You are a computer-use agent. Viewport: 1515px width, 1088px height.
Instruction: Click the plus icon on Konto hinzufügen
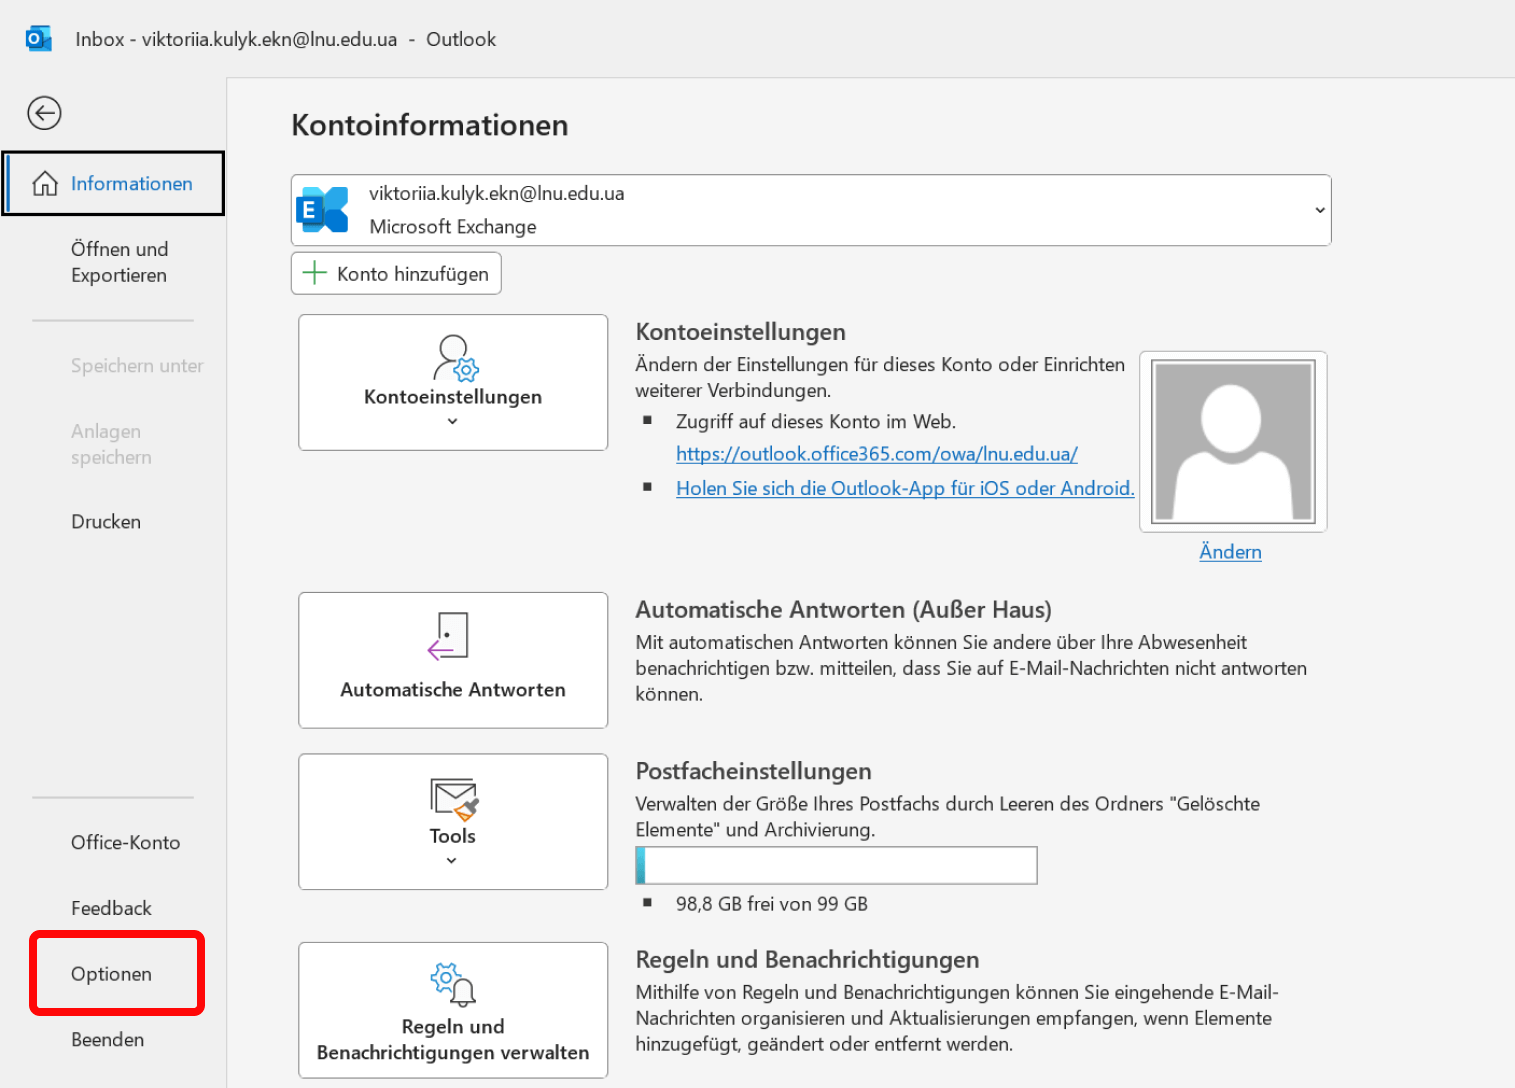315,273
